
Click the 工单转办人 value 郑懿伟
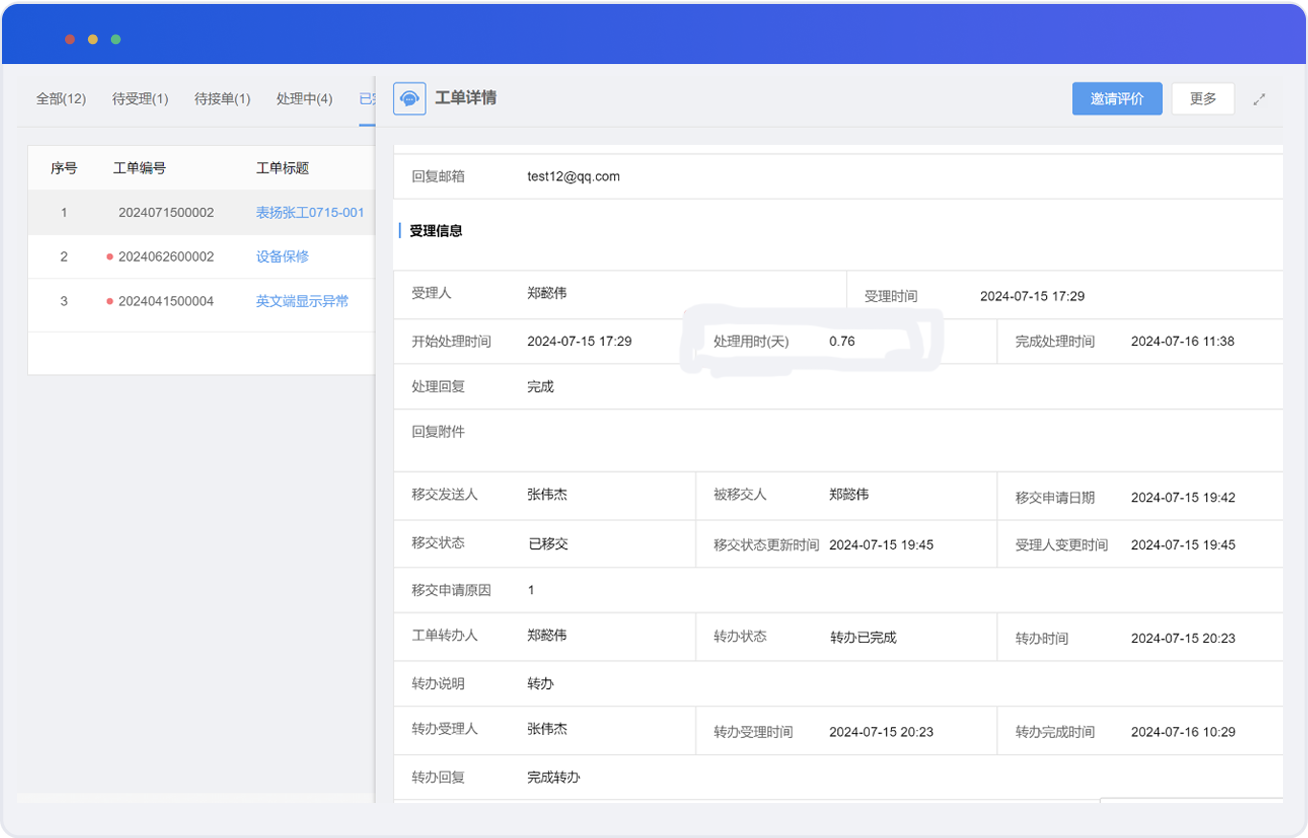547,635
